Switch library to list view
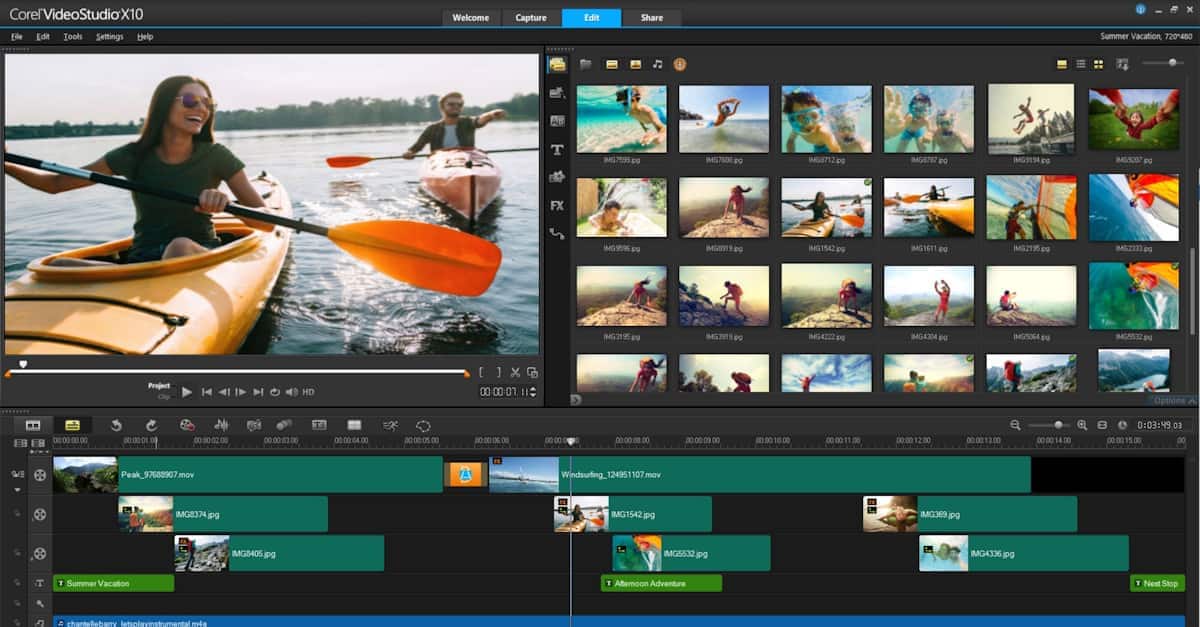Image resolution: width=1200 pixels, height=627 pixels. click(1080, 64)
